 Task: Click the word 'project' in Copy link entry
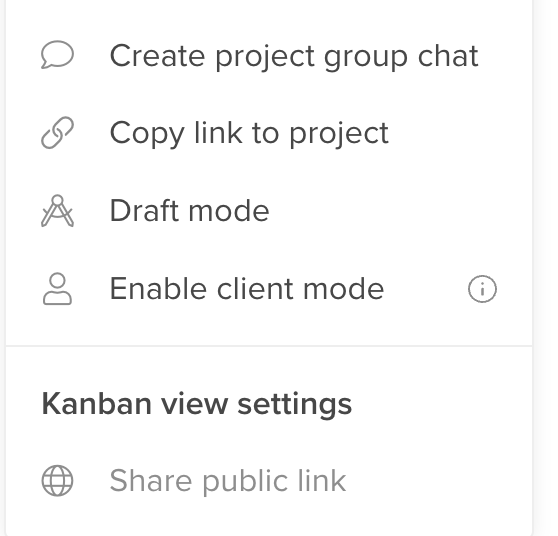click(339, 134)
